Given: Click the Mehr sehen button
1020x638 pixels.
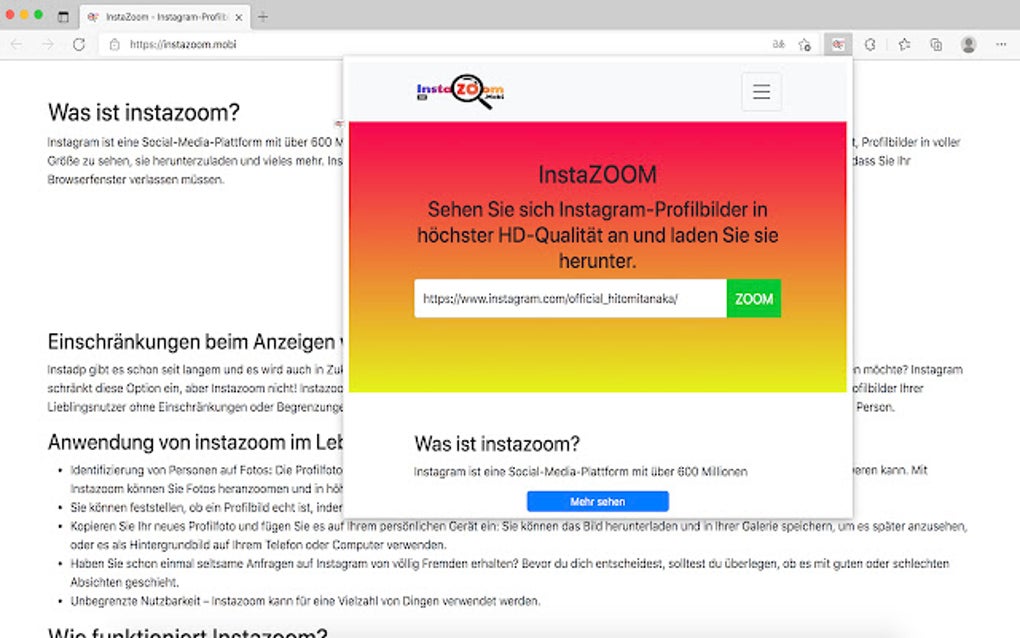Looking at the screenshot, I should pyautogui.click(x=598, y=501).
